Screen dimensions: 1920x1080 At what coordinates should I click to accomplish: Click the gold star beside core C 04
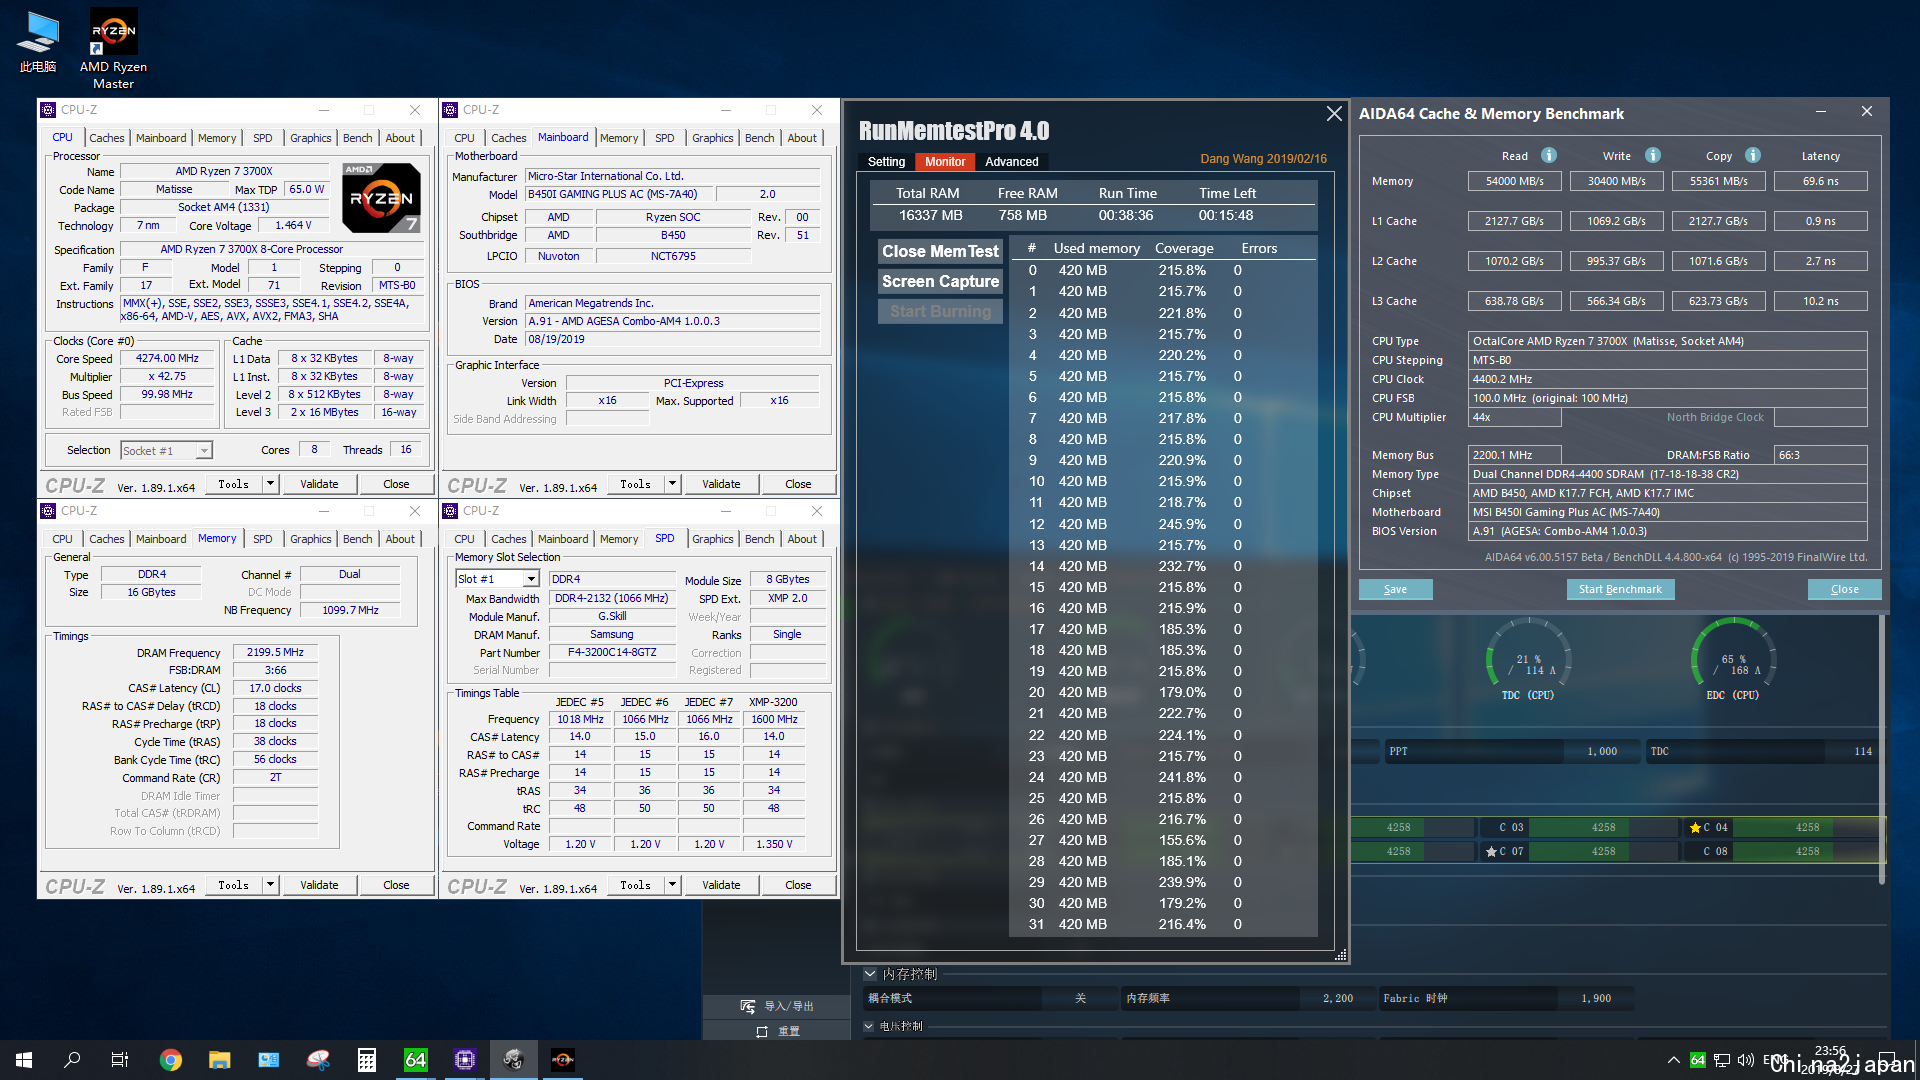point(1695,828)
